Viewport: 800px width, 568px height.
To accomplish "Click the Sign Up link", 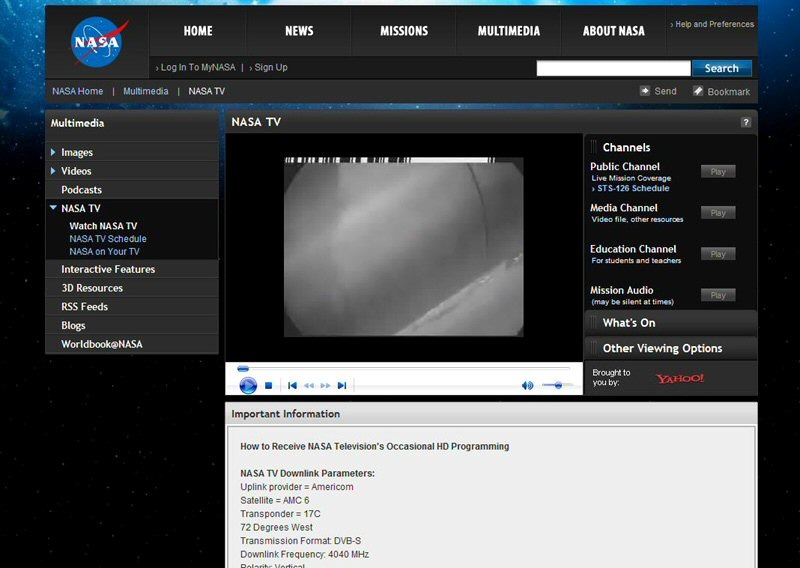I will (268, 67).
